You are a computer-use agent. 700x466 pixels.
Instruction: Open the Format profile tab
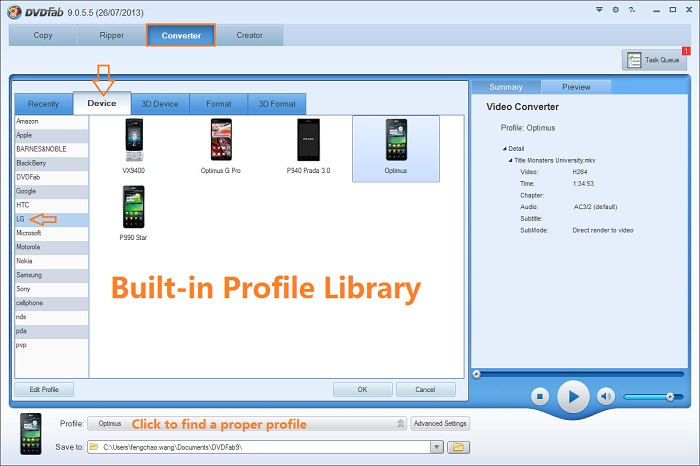click(x=219, y=104)
